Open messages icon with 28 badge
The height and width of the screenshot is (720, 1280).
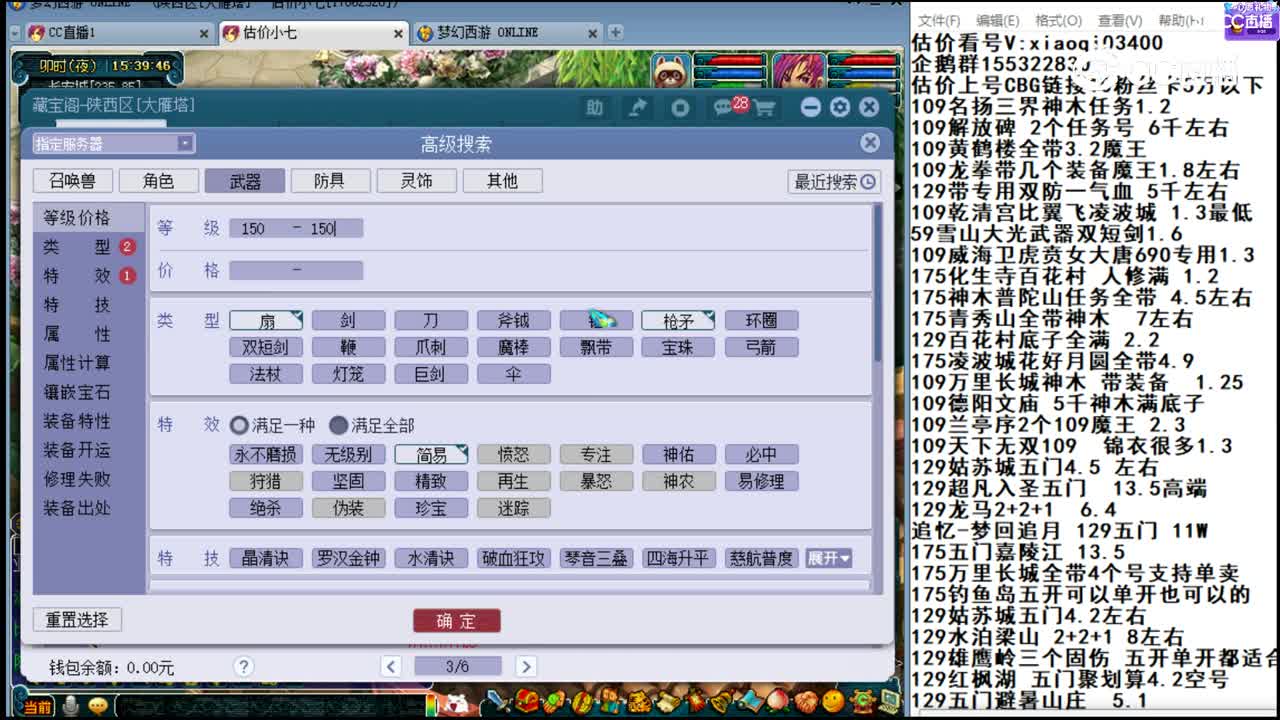click(728, 106)
